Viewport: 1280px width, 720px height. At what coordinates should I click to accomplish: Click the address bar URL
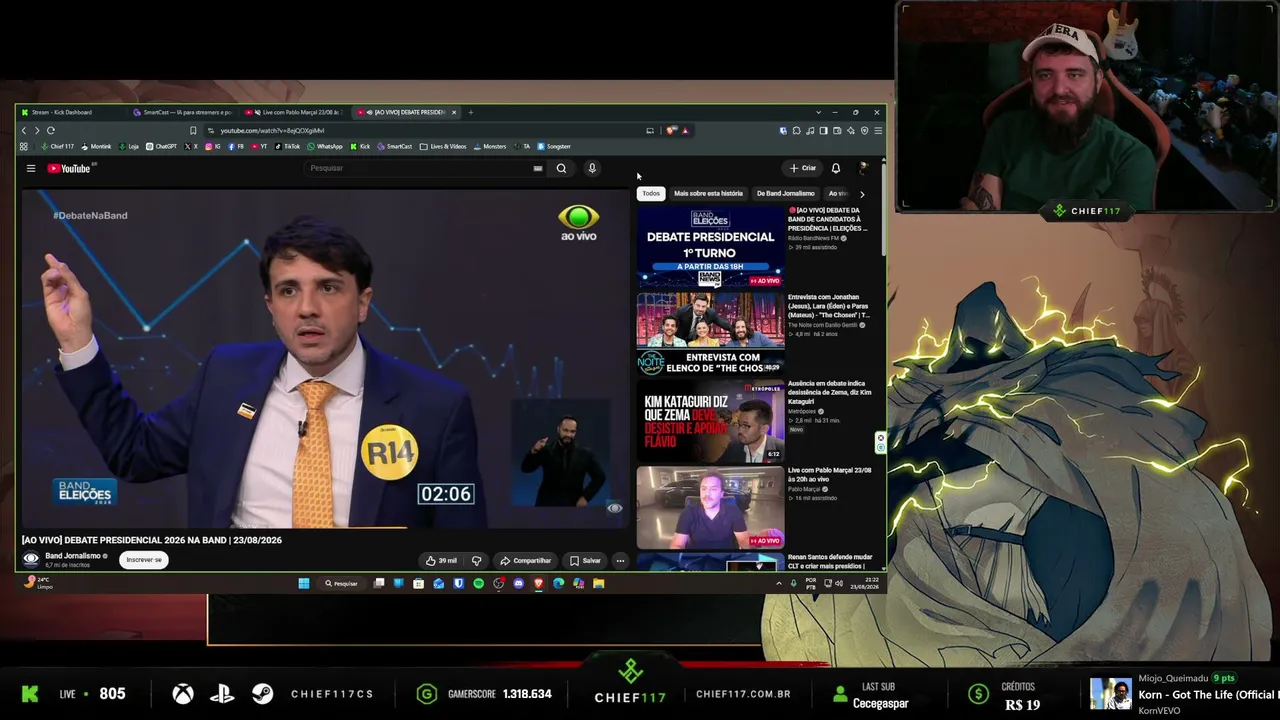click(272, 130)
